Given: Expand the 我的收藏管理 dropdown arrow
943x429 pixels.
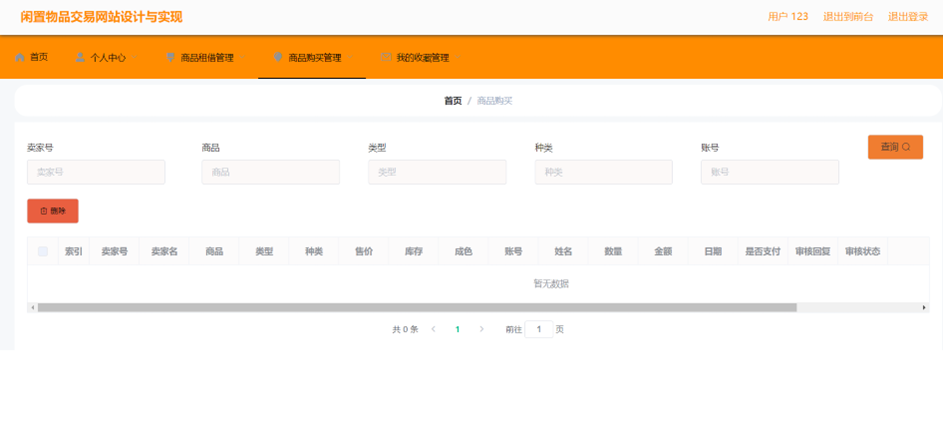Looking at the screenshot, I should [x=458, y=58].
